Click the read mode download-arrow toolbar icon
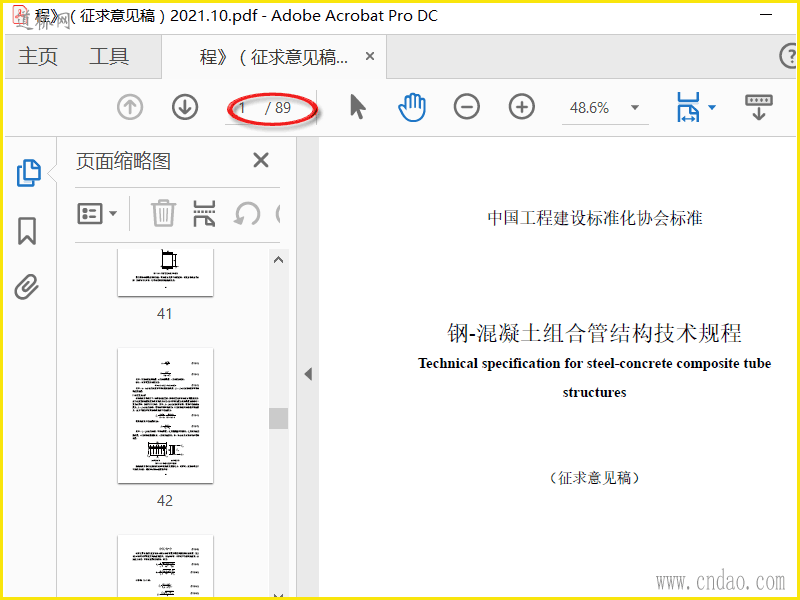Image resolution: width=800 pixels, height=600 pixels. coord(759,107)
